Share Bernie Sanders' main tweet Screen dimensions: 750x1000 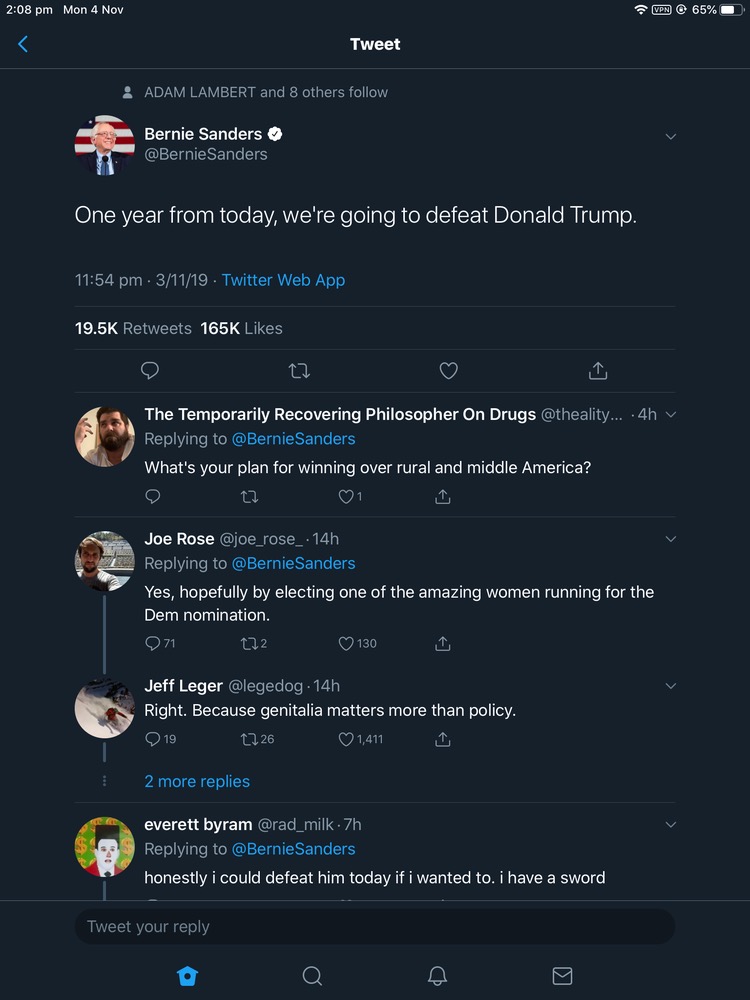pos(598,371)
